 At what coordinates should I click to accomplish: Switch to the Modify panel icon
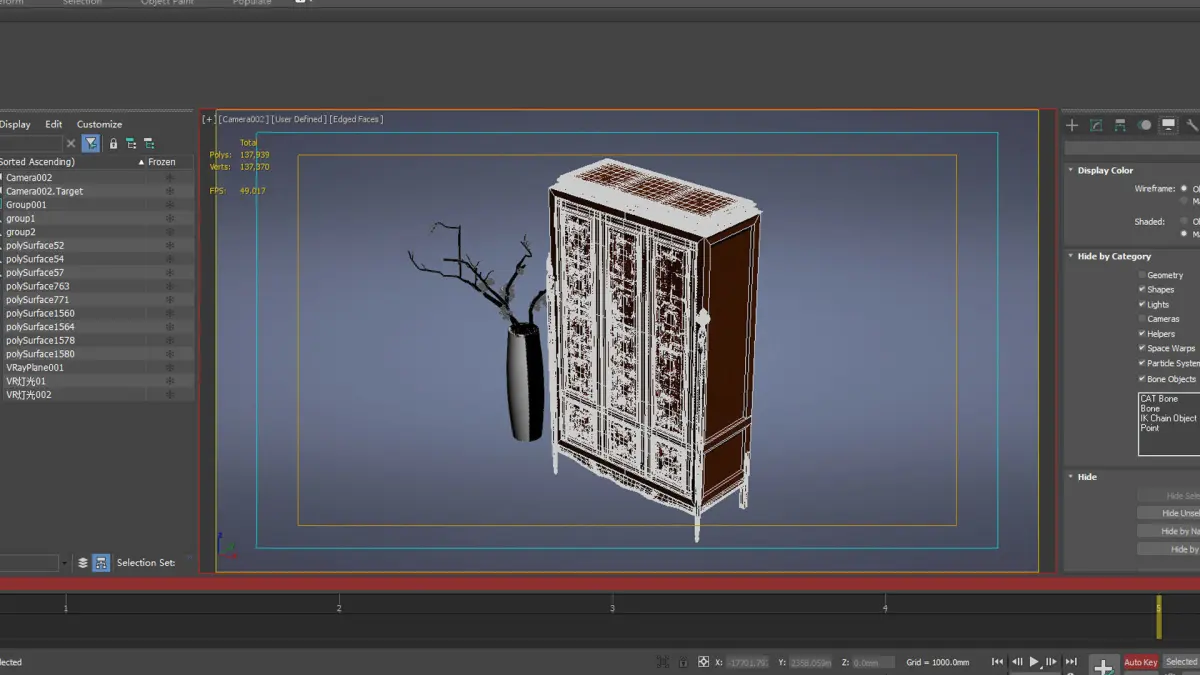[1096, 125]
